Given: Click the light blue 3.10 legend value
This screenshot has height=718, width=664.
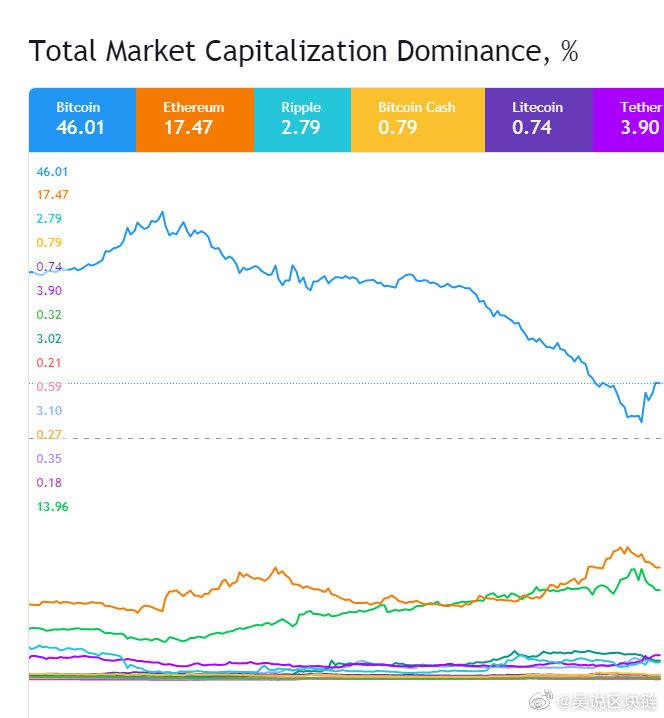Looking at the screenshot, I should [x=49, y=410].
